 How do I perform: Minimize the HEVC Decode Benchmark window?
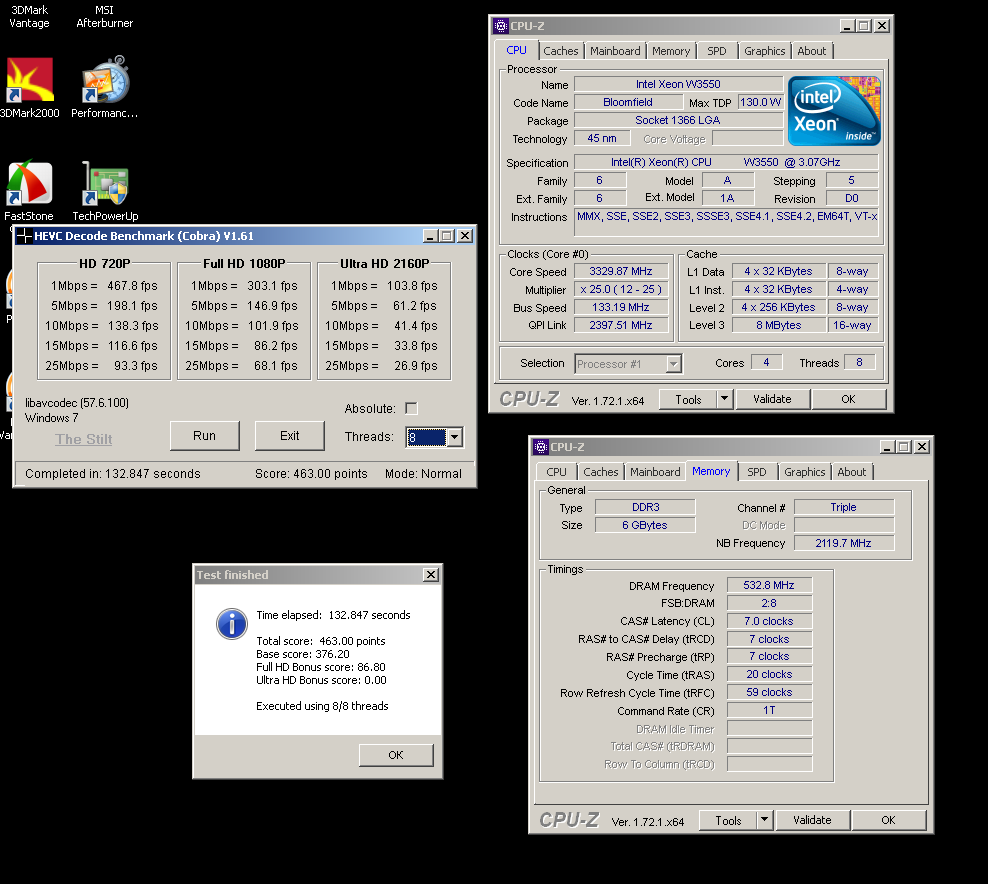430,236
